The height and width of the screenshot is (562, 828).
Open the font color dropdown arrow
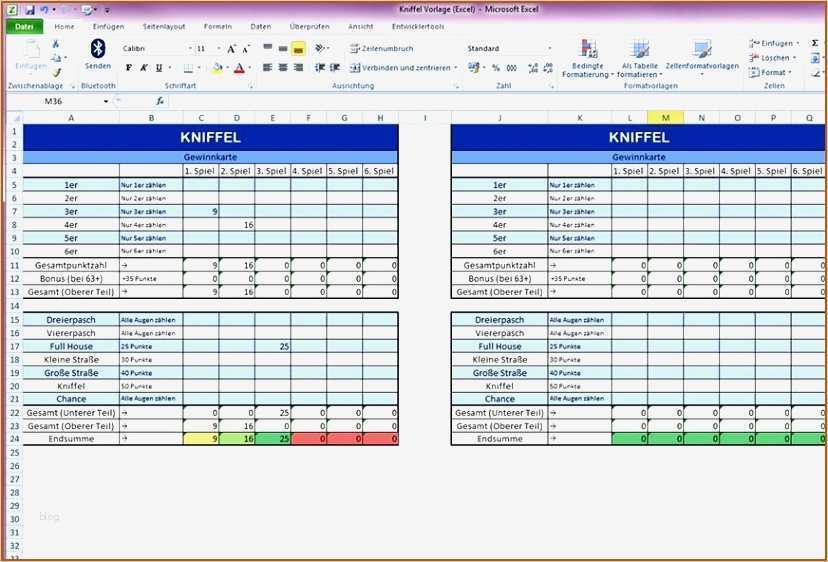pos(249,68)
